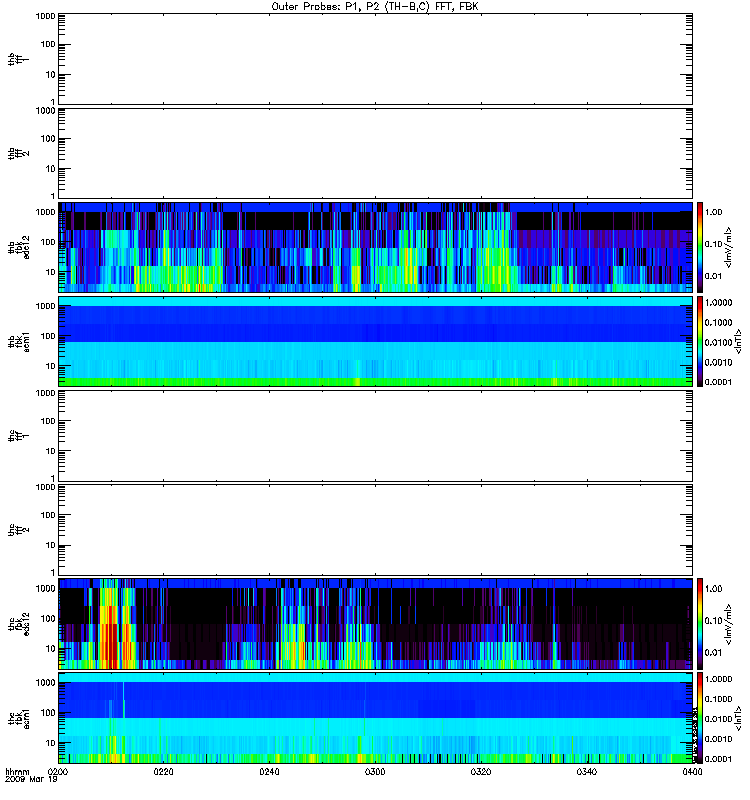Click the thb edc12 color scale bar
Viewport: 750px width, 800px height.
coord(700,247)
